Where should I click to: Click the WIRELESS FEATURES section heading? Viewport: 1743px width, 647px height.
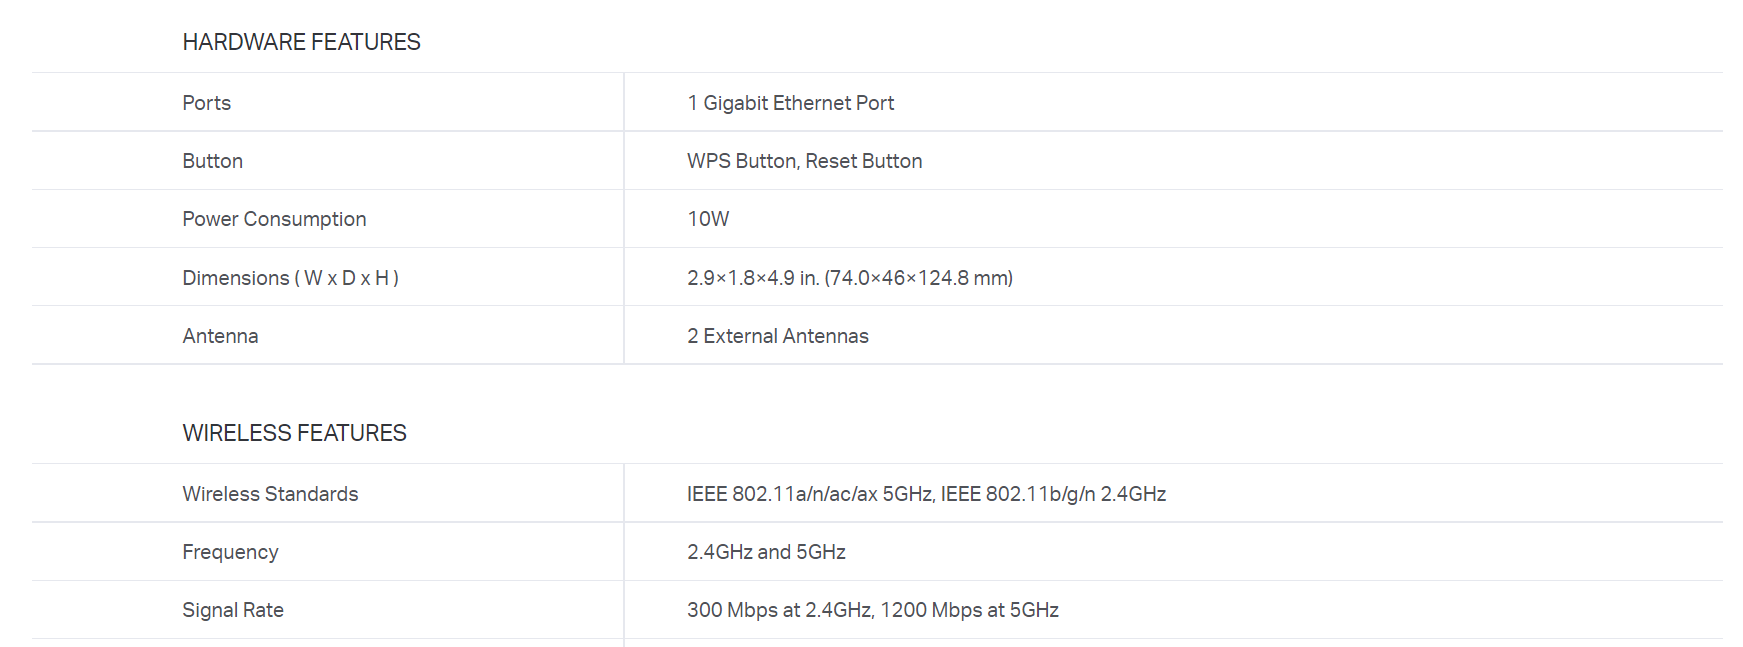294,433
